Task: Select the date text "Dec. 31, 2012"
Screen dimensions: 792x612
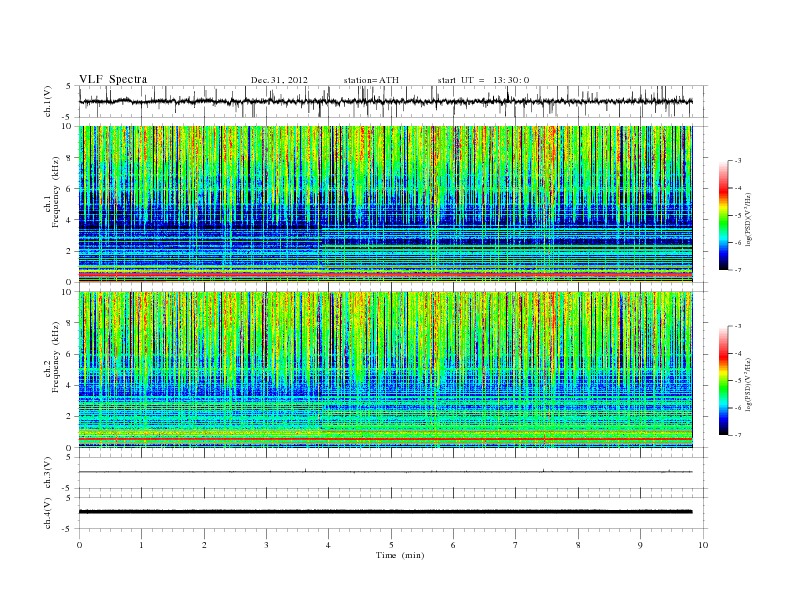Action: tap(279, 80)
